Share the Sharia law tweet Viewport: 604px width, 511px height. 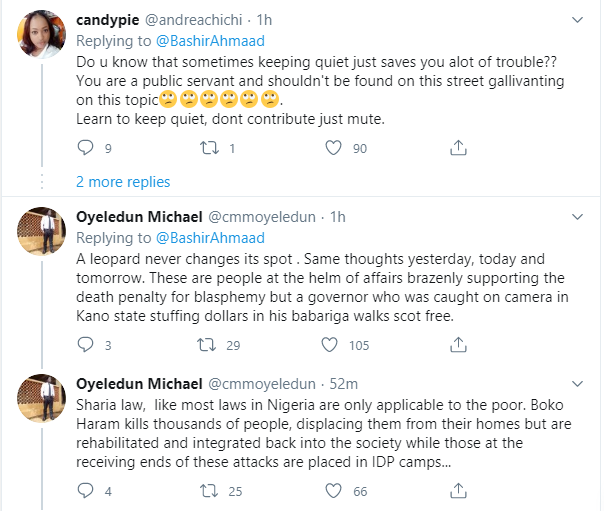(458, 491)
